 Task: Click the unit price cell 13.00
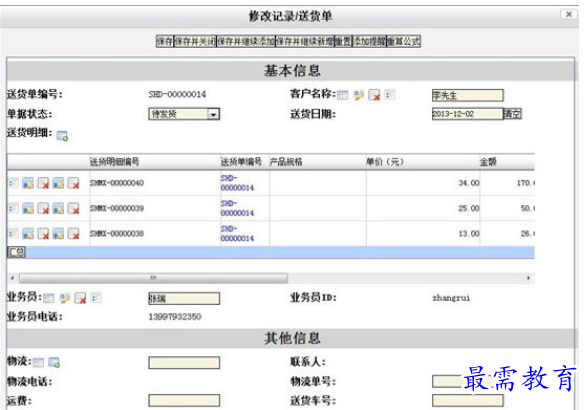click(469, 234)
